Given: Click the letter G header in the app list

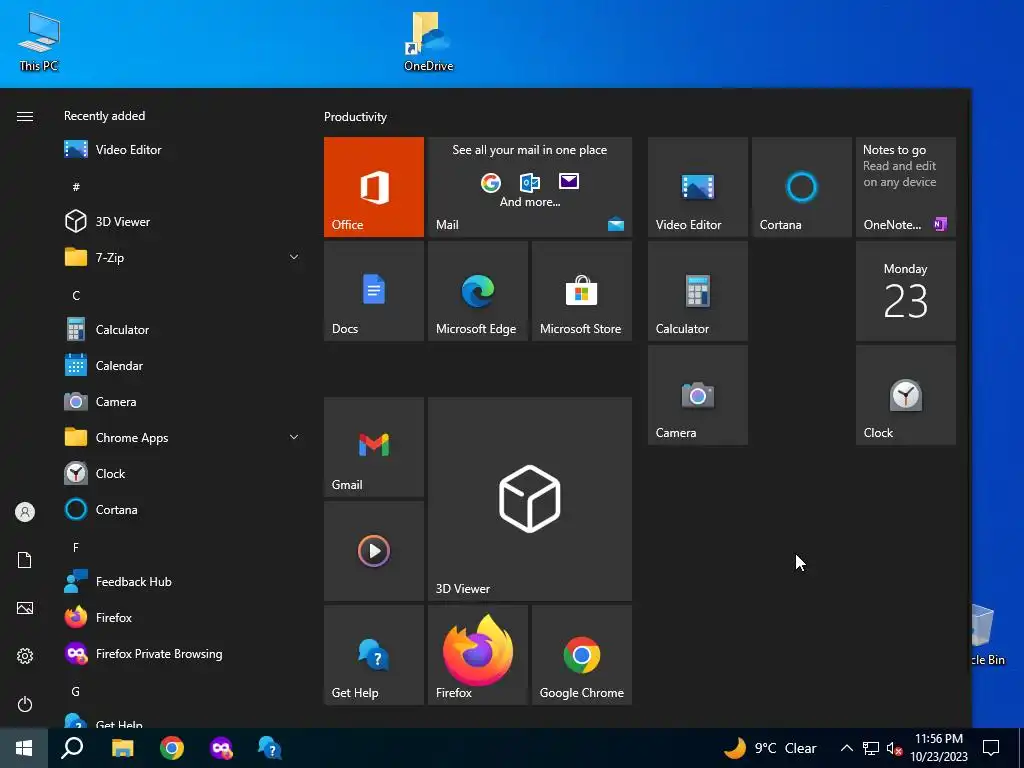Looking at the screenshot, I should tap(76, 691).
